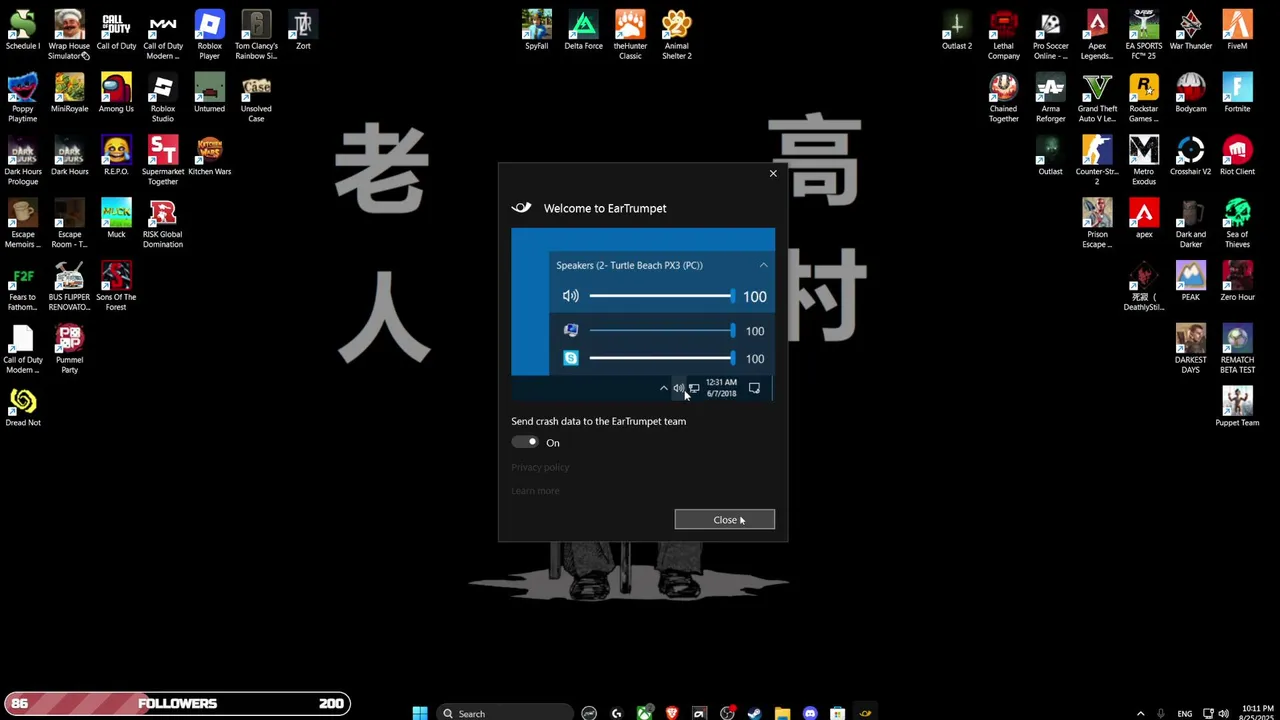Open the taskbar volume speaker icon

(1223, 713)
